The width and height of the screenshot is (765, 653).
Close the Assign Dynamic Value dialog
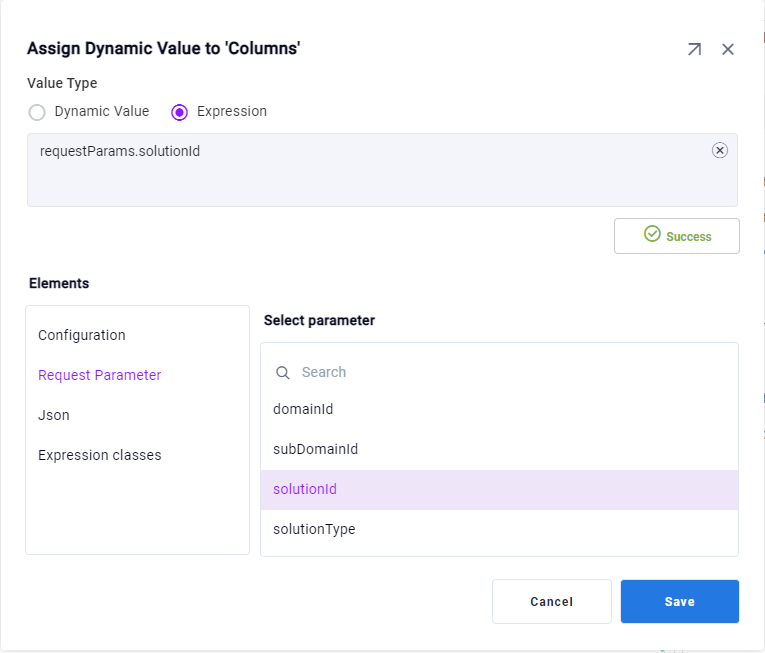click(728, 49)
